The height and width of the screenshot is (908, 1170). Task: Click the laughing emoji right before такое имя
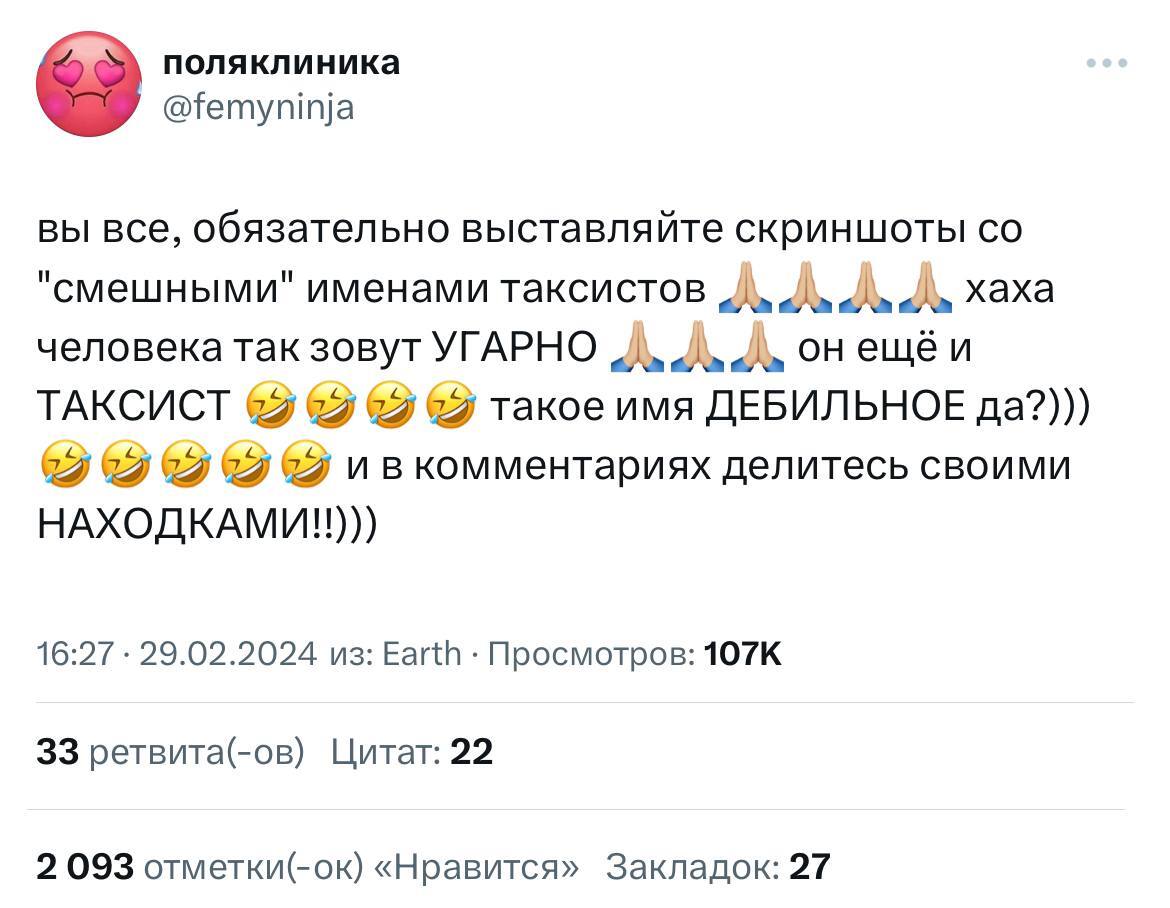[x=451, y=406]
